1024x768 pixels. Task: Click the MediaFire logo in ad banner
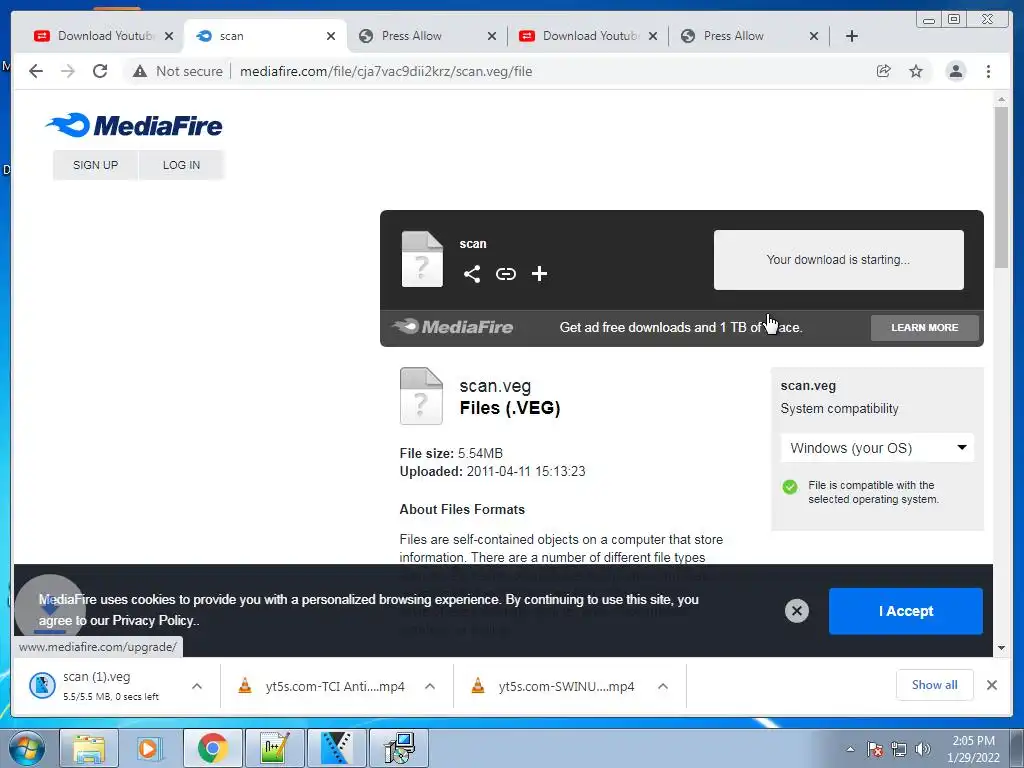452,327
